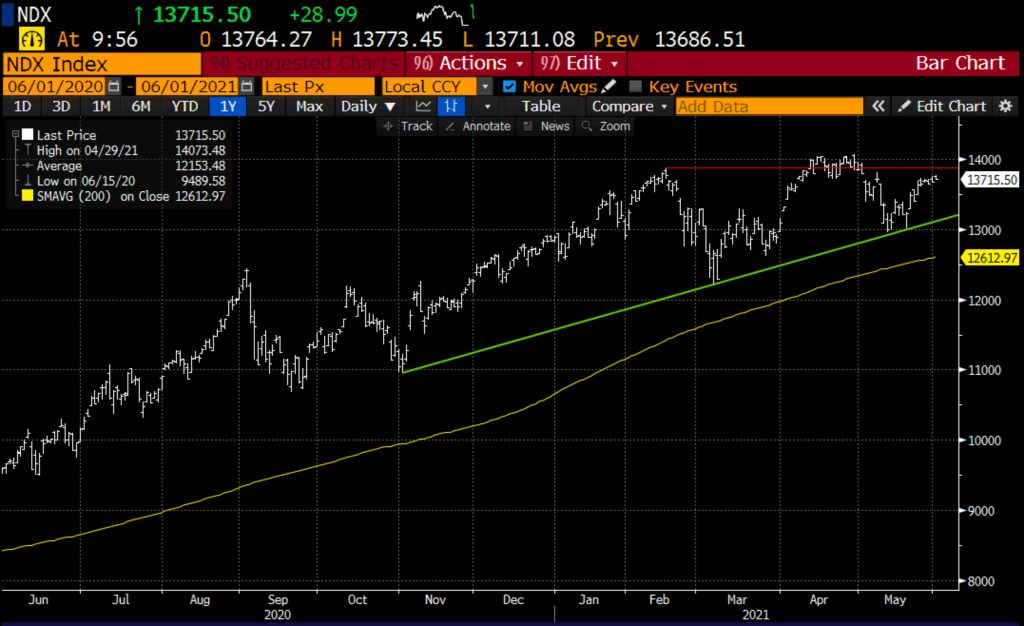1024x626 pixels.
Task: Open the Daily periodicity dropdown
Action: tap(368, 106)
